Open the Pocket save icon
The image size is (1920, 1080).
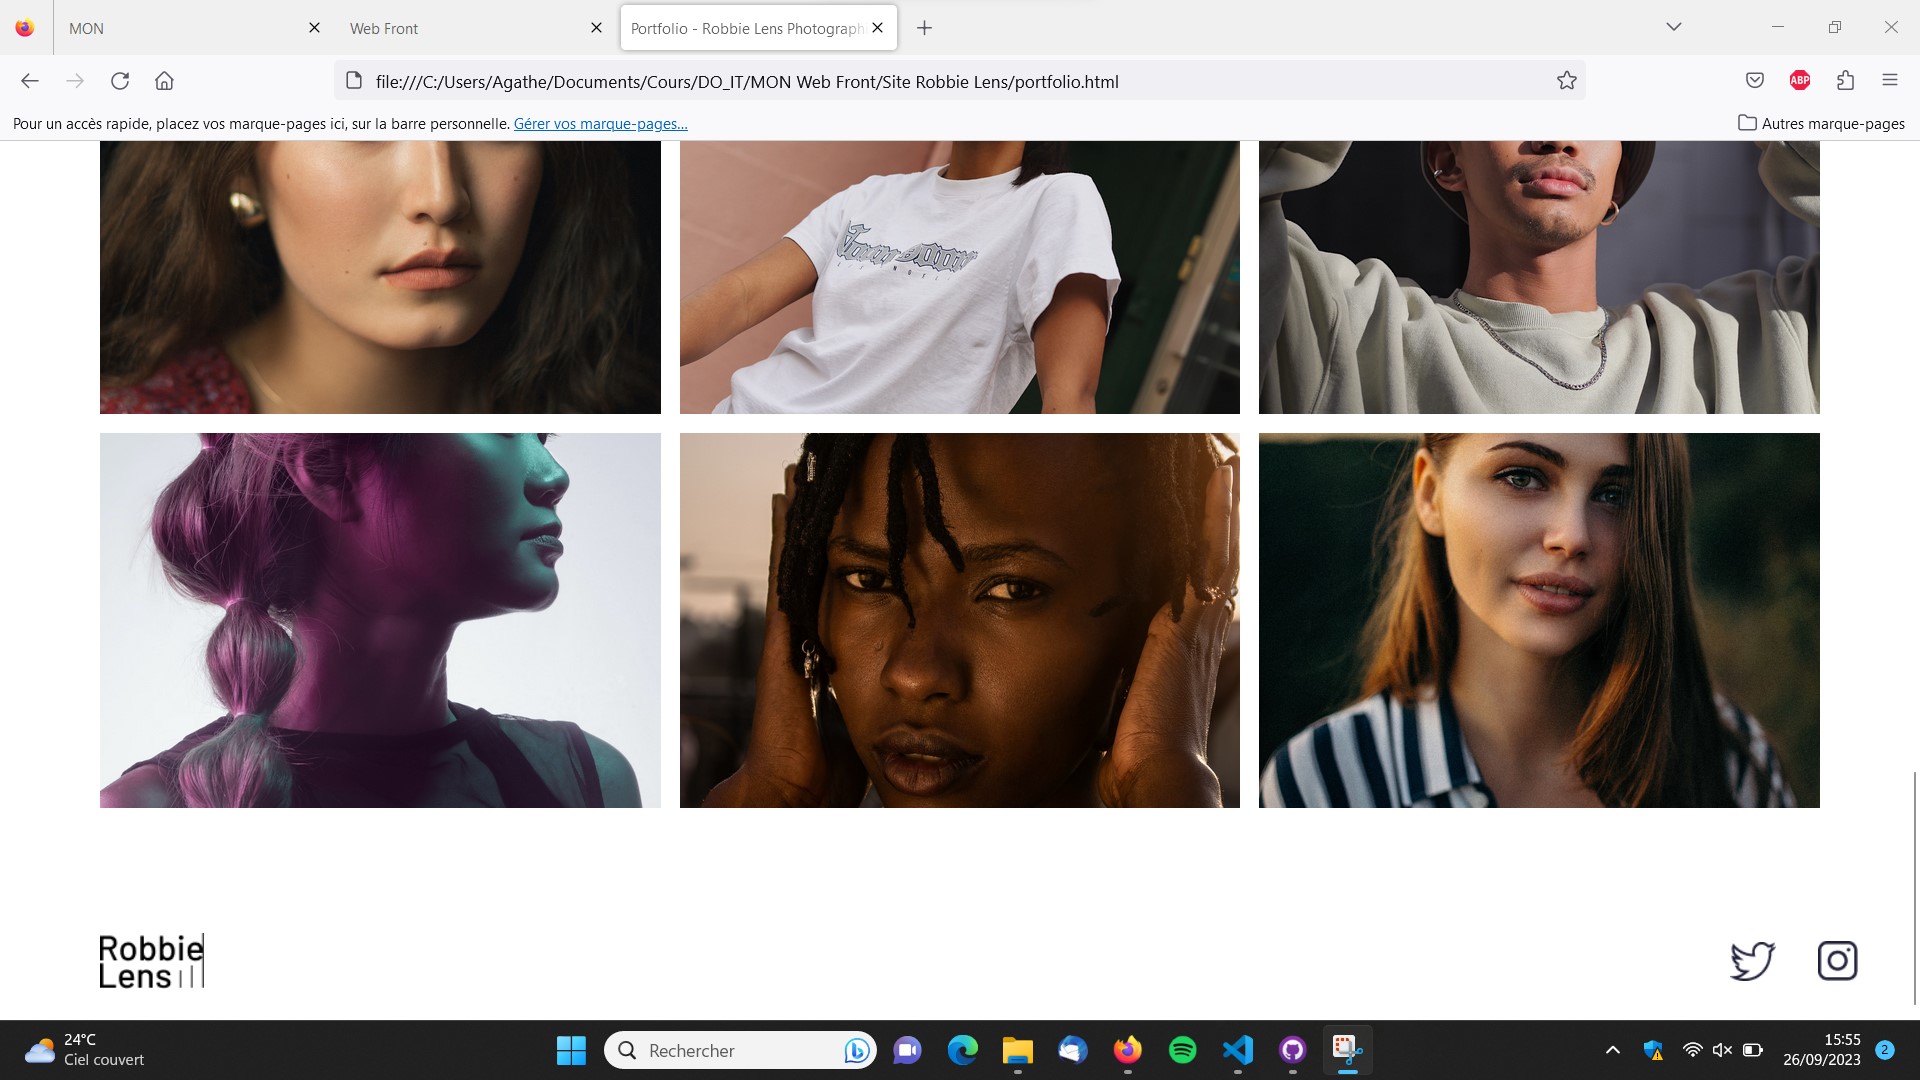(x=1754, y=81)
